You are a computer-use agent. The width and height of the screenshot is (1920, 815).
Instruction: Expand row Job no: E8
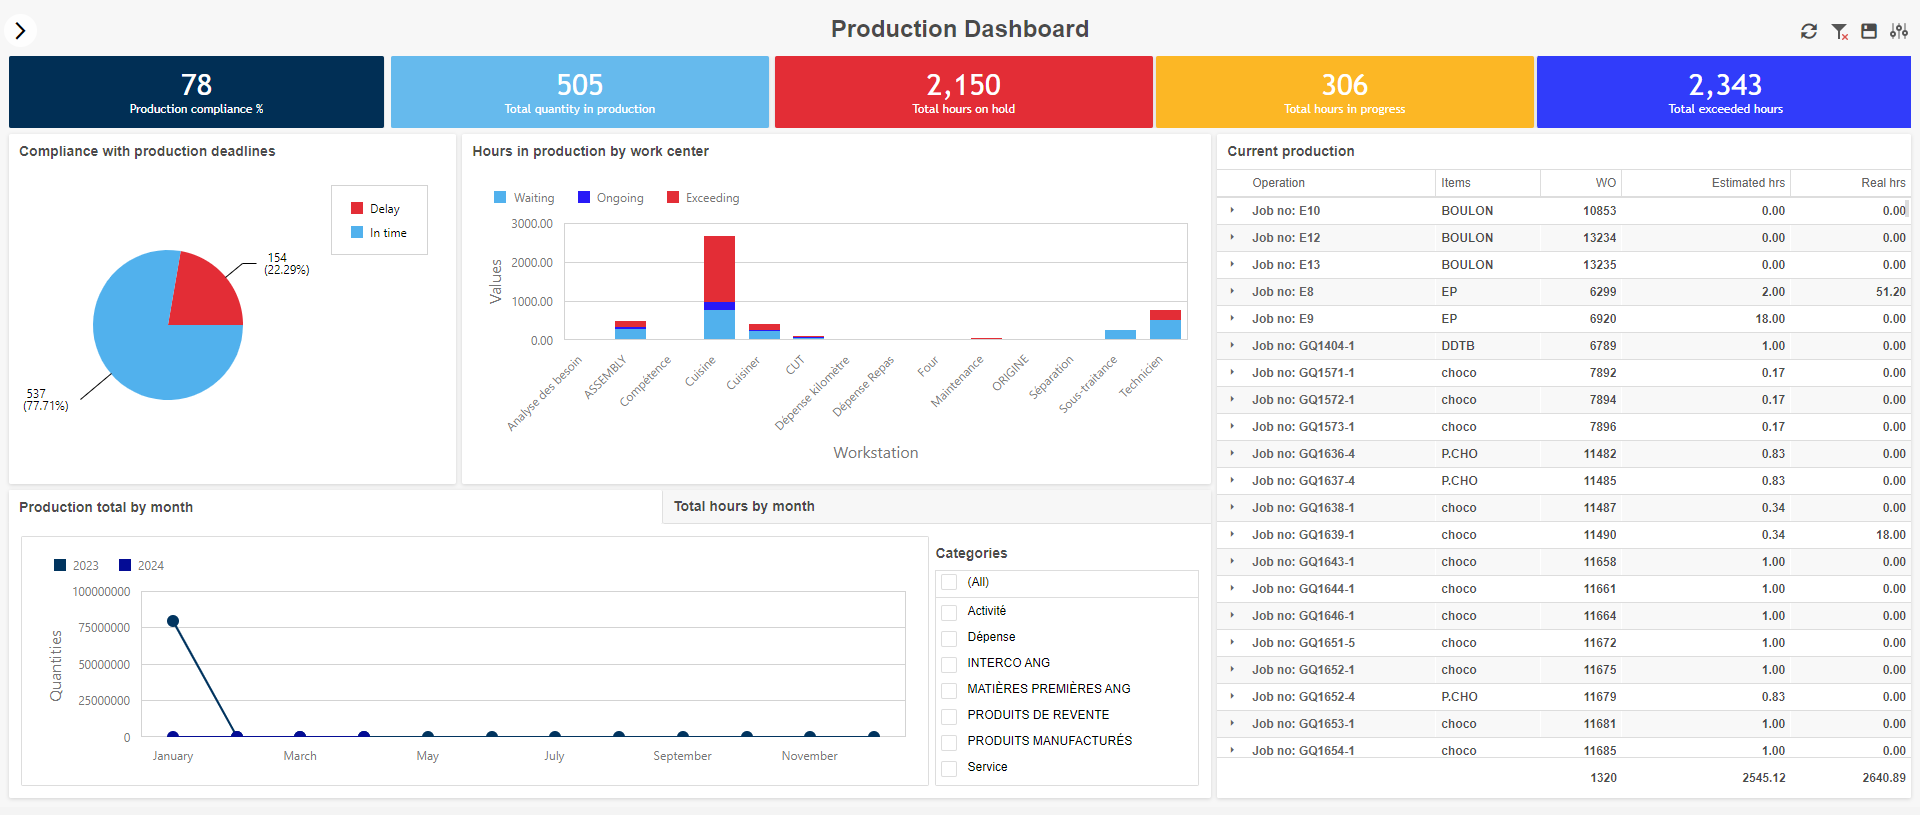click(x=1232, y=291)
